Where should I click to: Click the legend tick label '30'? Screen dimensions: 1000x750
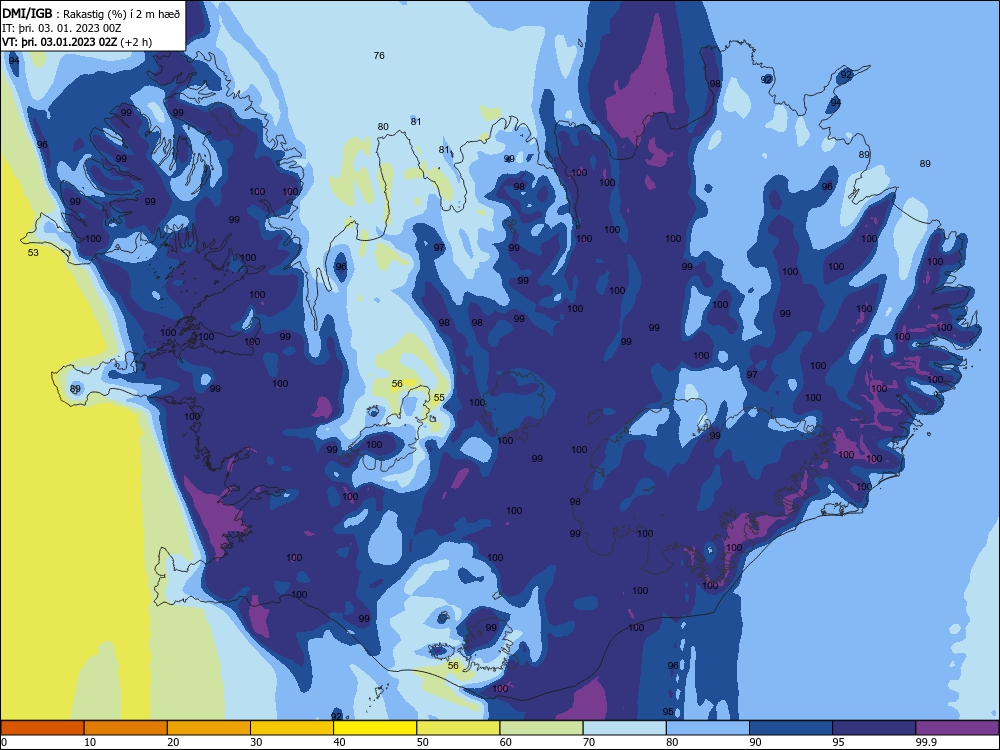coord(256,742)
